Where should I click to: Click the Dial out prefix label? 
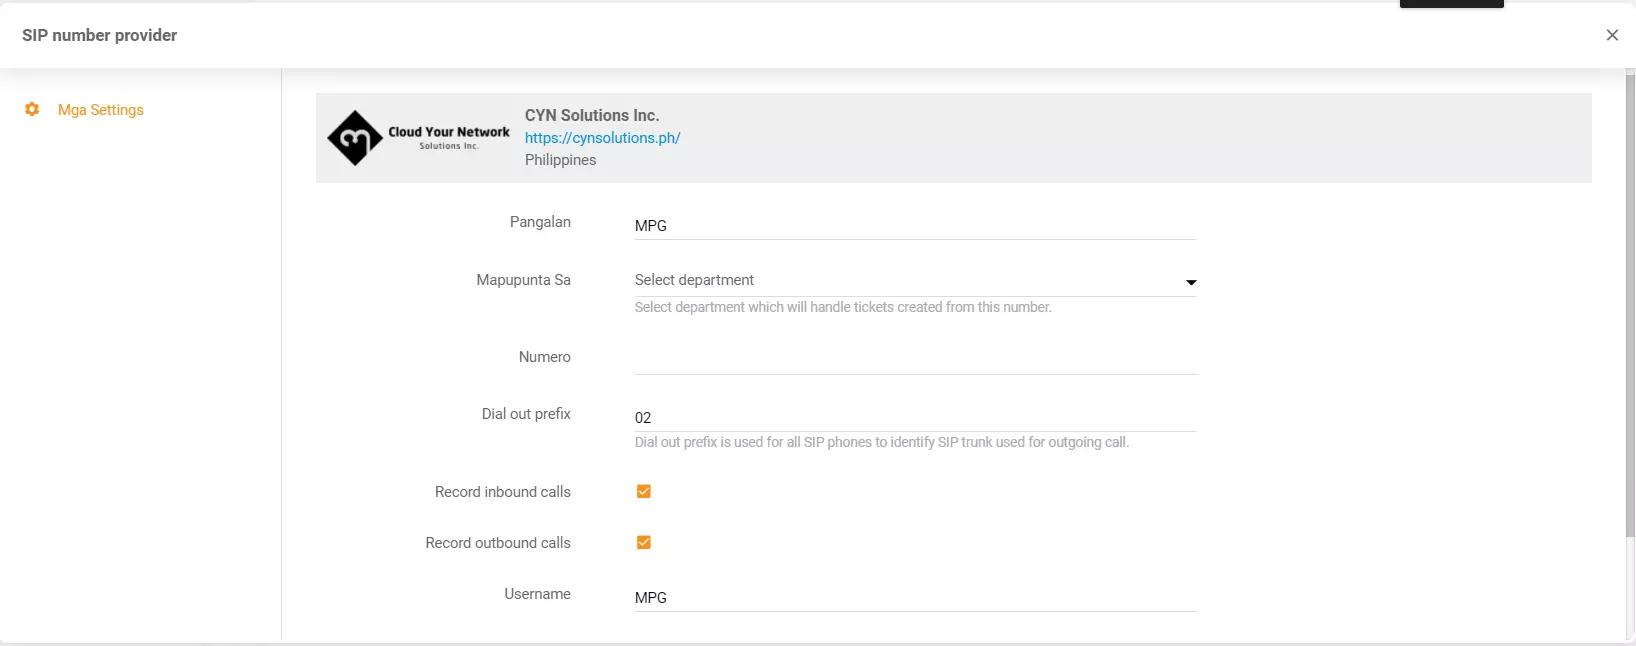[526, 414]
